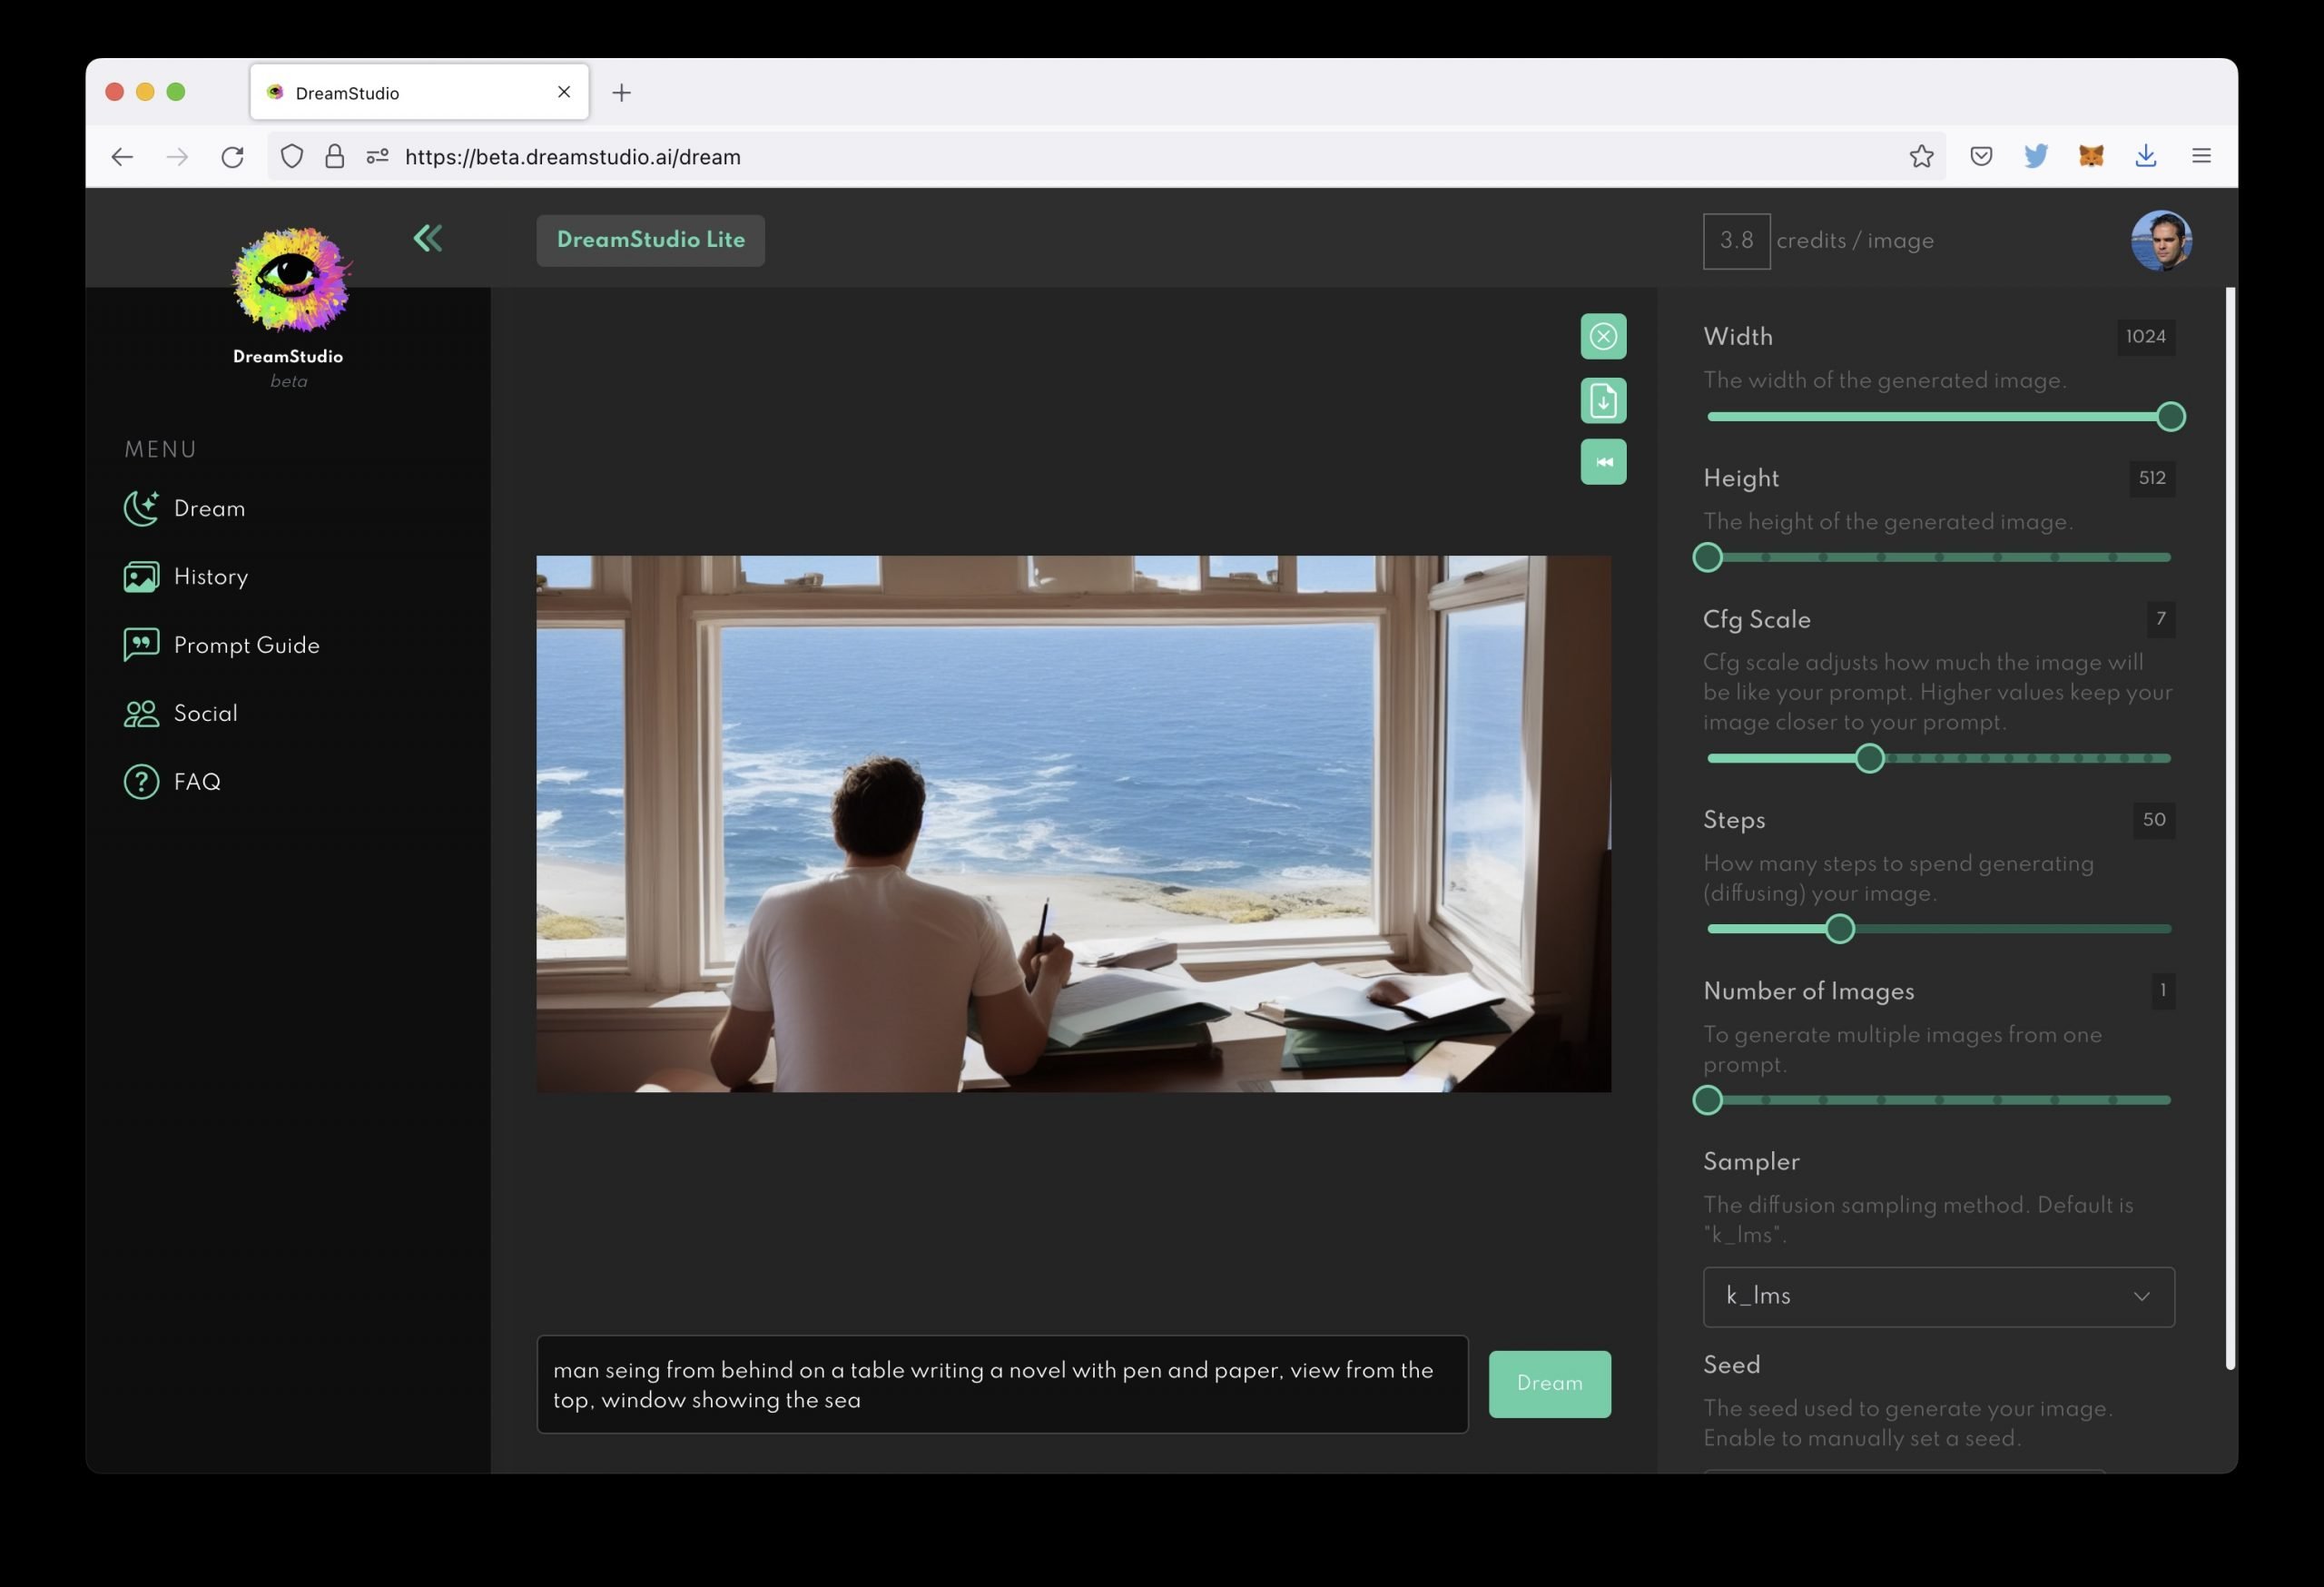Open the user profile avatar
The height and width of the screenshot is (1587, 2324).
(2160, 240)
